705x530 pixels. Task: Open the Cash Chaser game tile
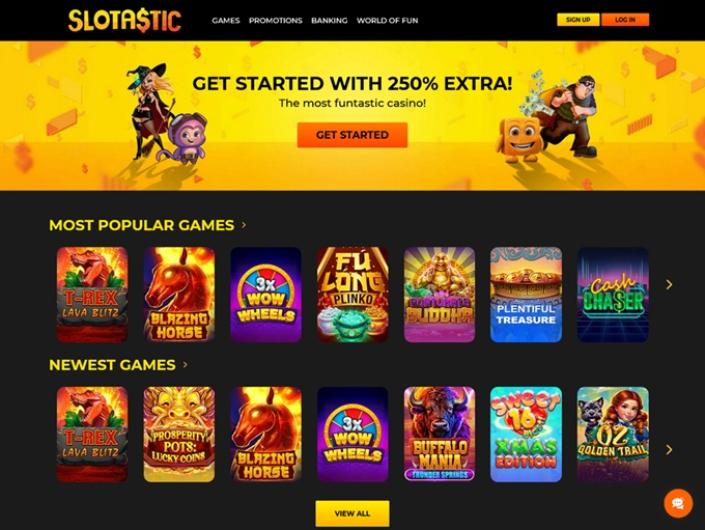pyautogui.click(x=613, y=294)
